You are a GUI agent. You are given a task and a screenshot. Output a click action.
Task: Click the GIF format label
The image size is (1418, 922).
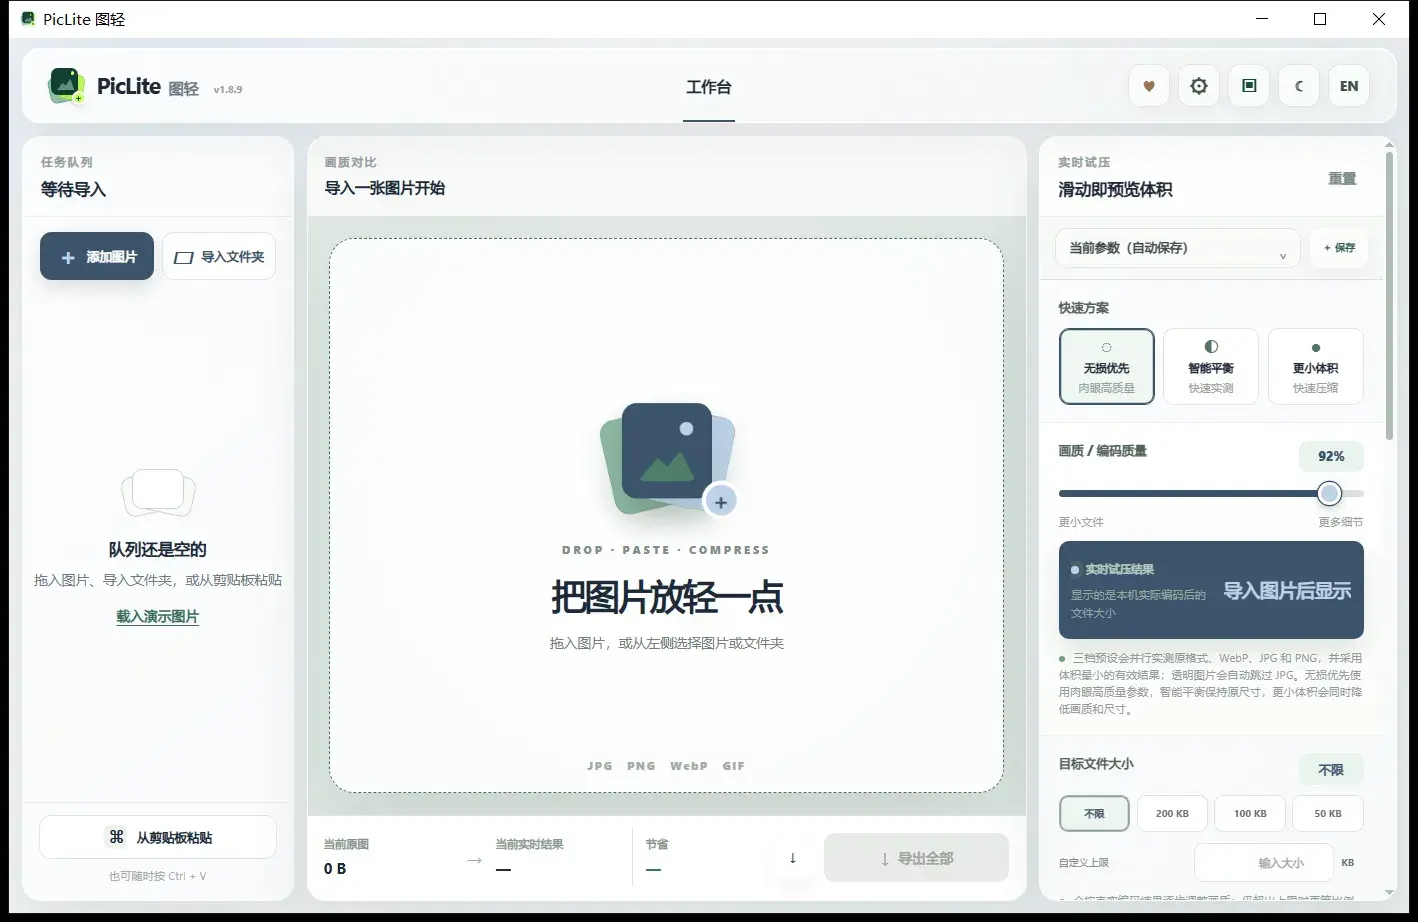734,766
